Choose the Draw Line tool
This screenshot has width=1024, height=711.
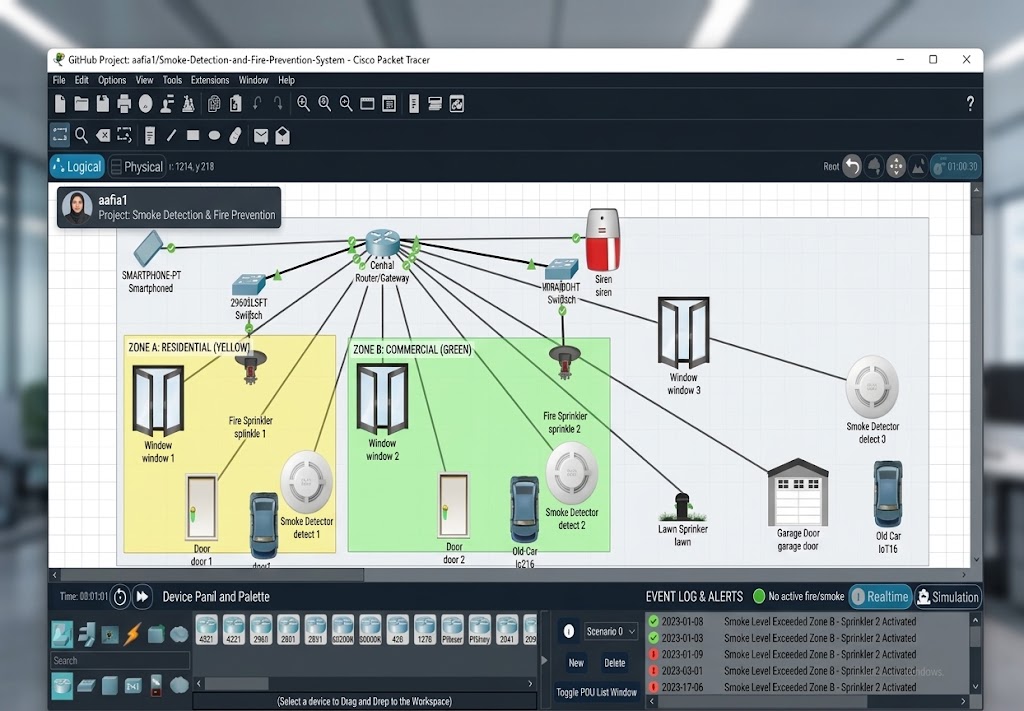coord(171,135)
